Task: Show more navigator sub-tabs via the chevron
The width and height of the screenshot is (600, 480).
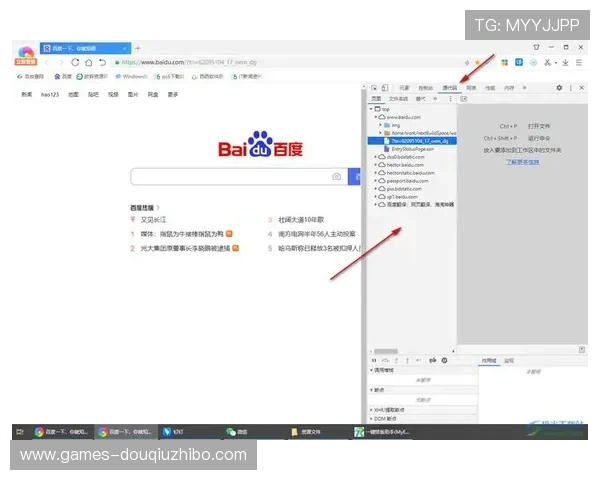Action: pos(435,99)
